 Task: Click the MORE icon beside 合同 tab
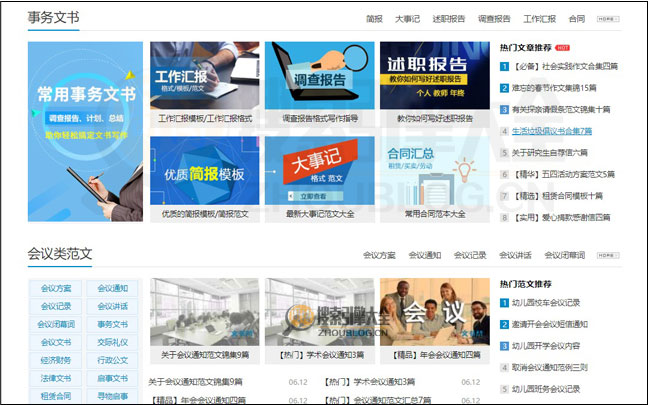[608, 19]
